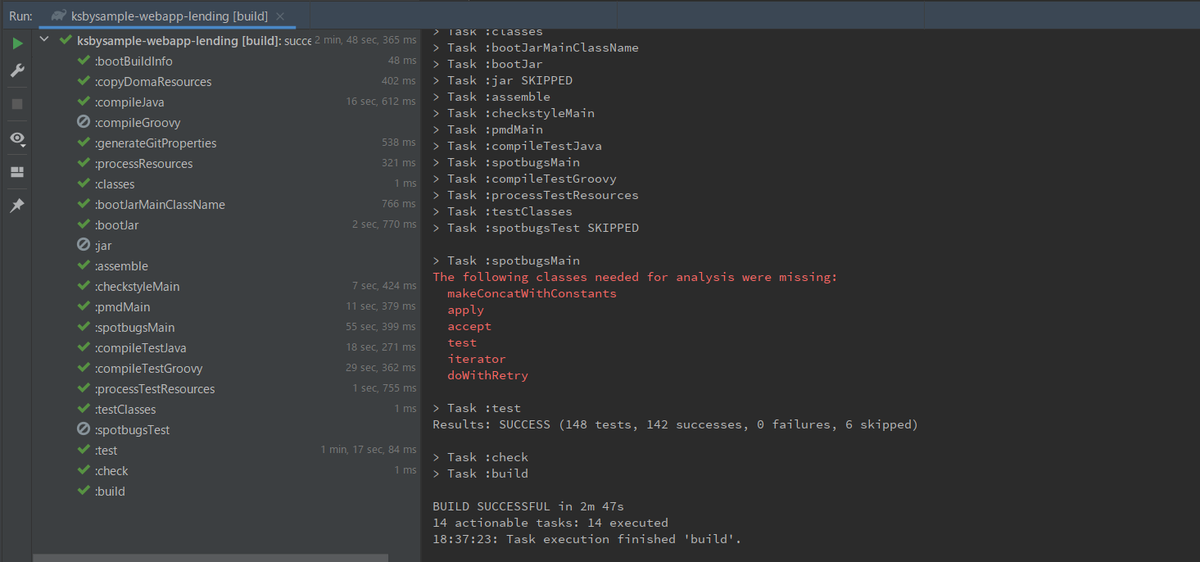Select the :bootBuildInfo task row
Image resolution: width=1200 pixels, height=562 pixels.
pos(226,61)
